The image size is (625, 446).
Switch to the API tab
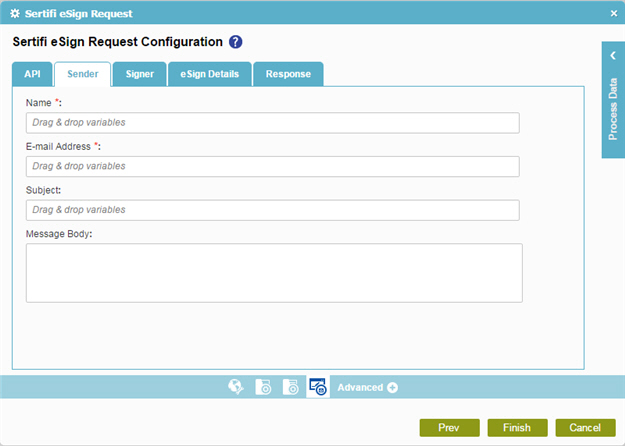point(32,74)
